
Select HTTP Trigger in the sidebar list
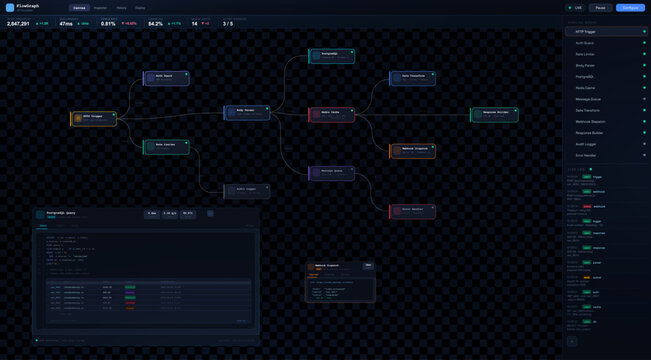606,32
